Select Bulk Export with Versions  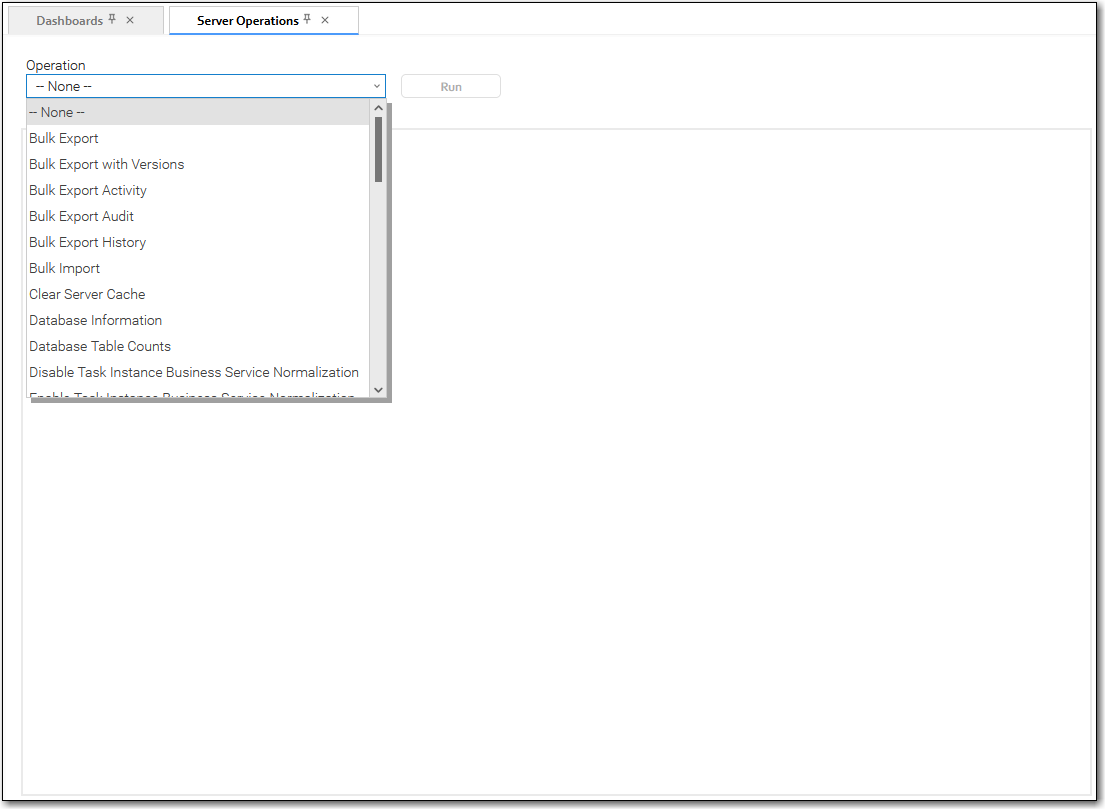[106, 164]
